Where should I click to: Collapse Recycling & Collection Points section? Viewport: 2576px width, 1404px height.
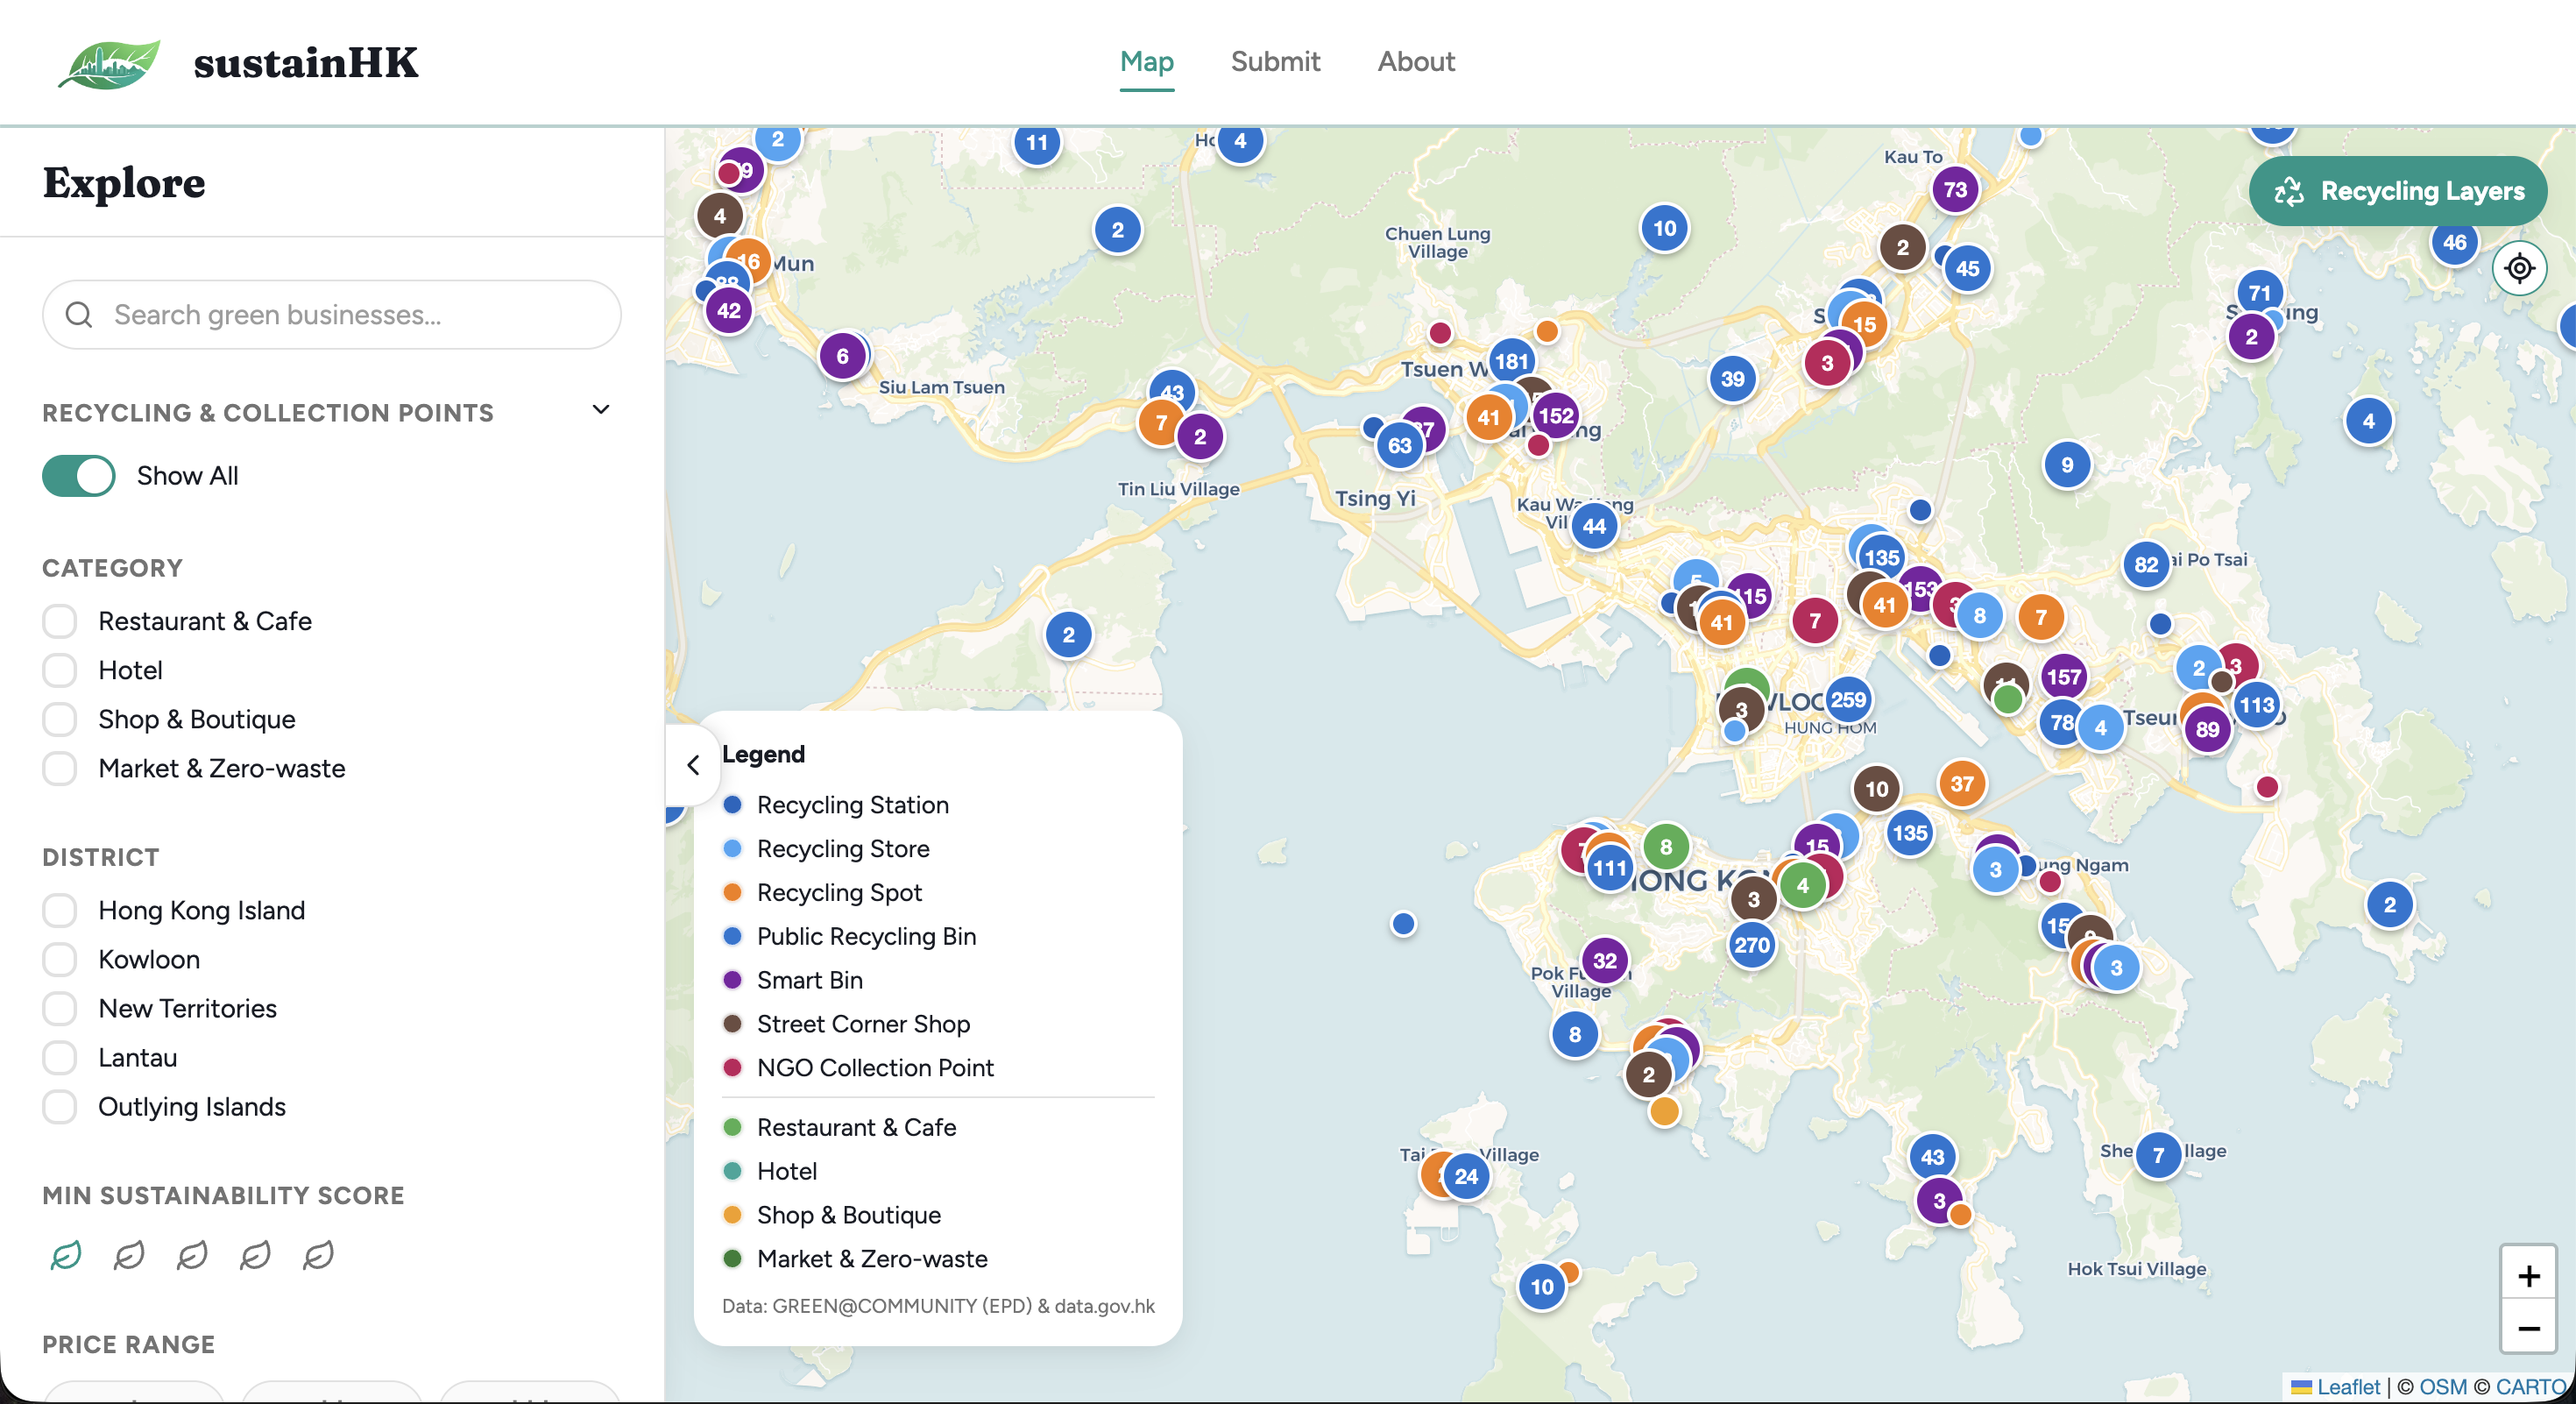pos(600,409)
